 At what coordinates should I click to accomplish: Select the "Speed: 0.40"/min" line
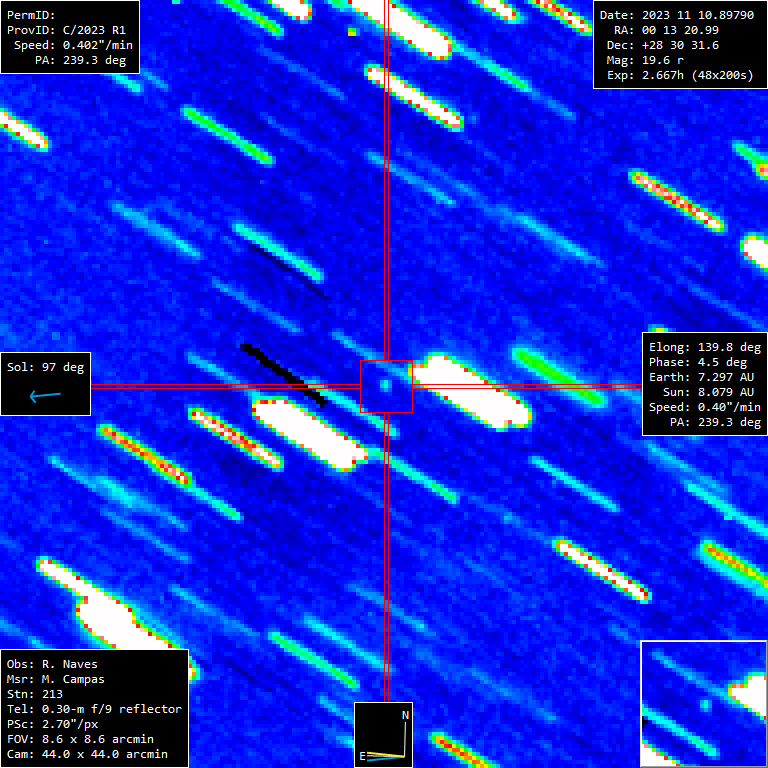(x=705, y=408)
